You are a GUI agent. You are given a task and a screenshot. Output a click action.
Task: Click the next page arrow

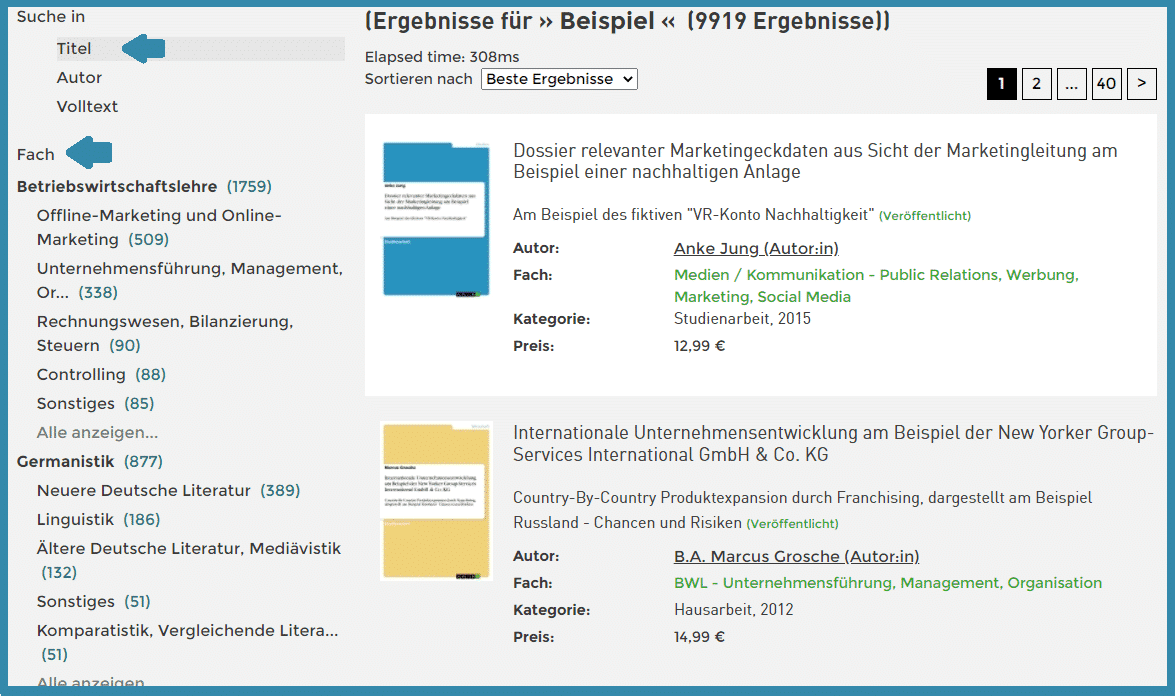(1141, 84)
